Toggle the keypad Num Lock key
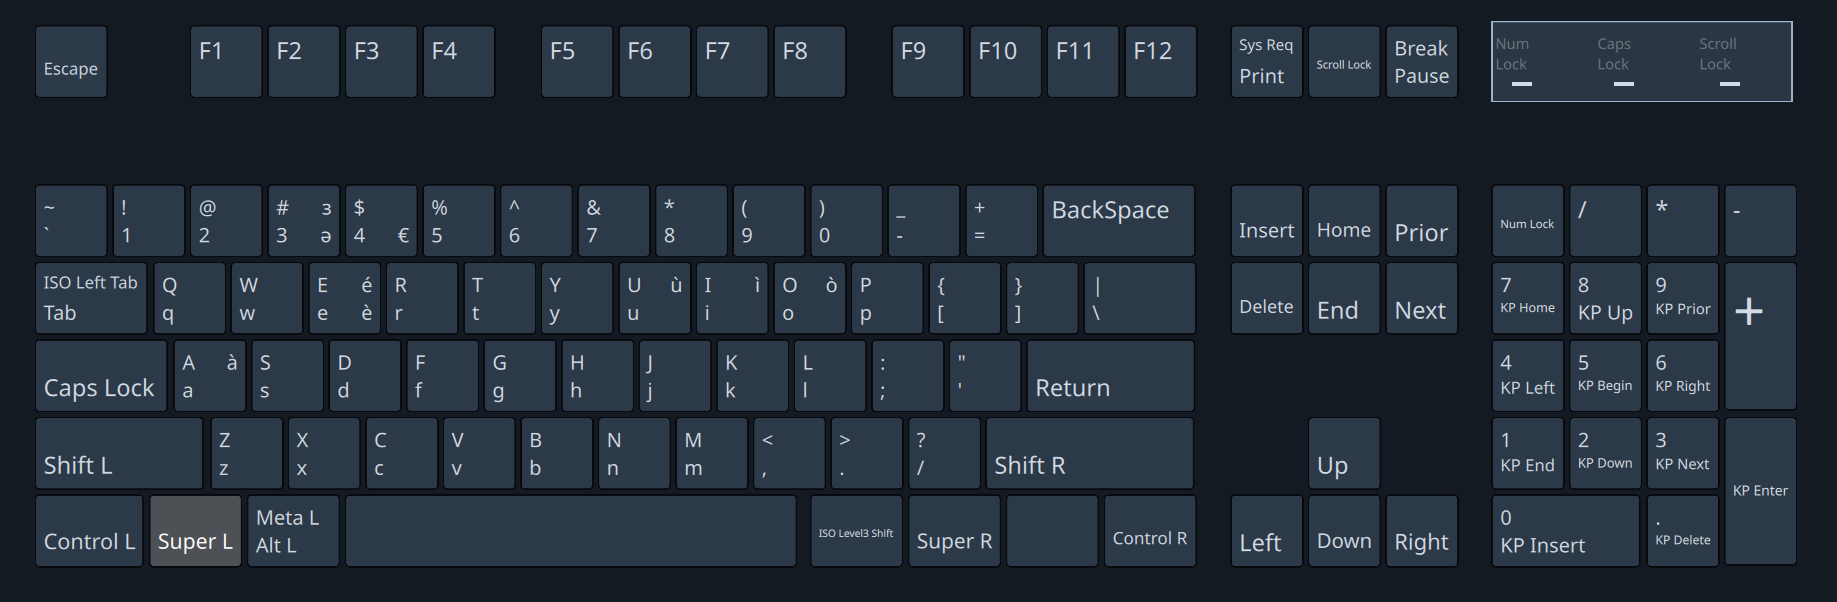Viewport: 1837px width, 602px height. click(1527, 221)
